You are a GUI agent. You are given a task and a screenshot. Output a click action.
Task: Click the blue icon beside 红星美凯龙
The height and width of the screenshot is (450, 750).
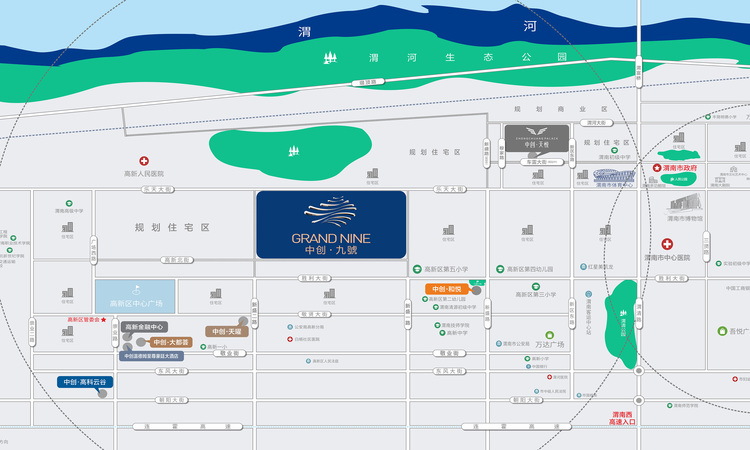(584, 267)
